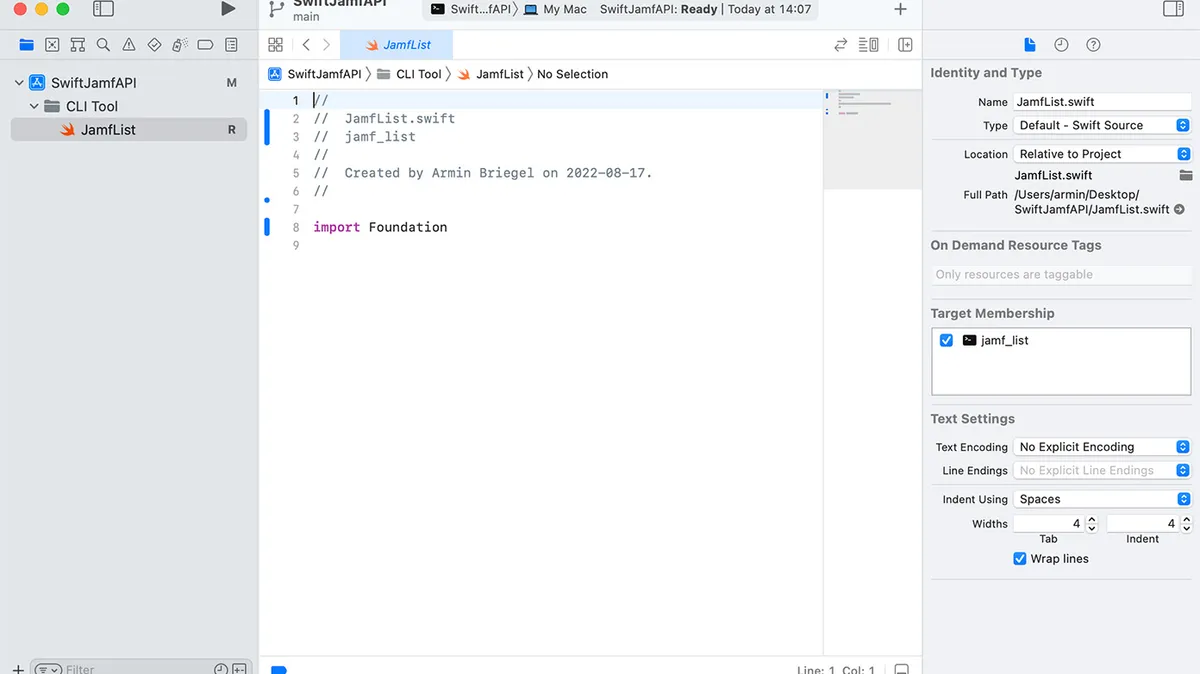Image resolution: width=1200 pixels, height=674 pixels.
Task: Open the Find navigator magnifying glass
Action: point(104,44)
